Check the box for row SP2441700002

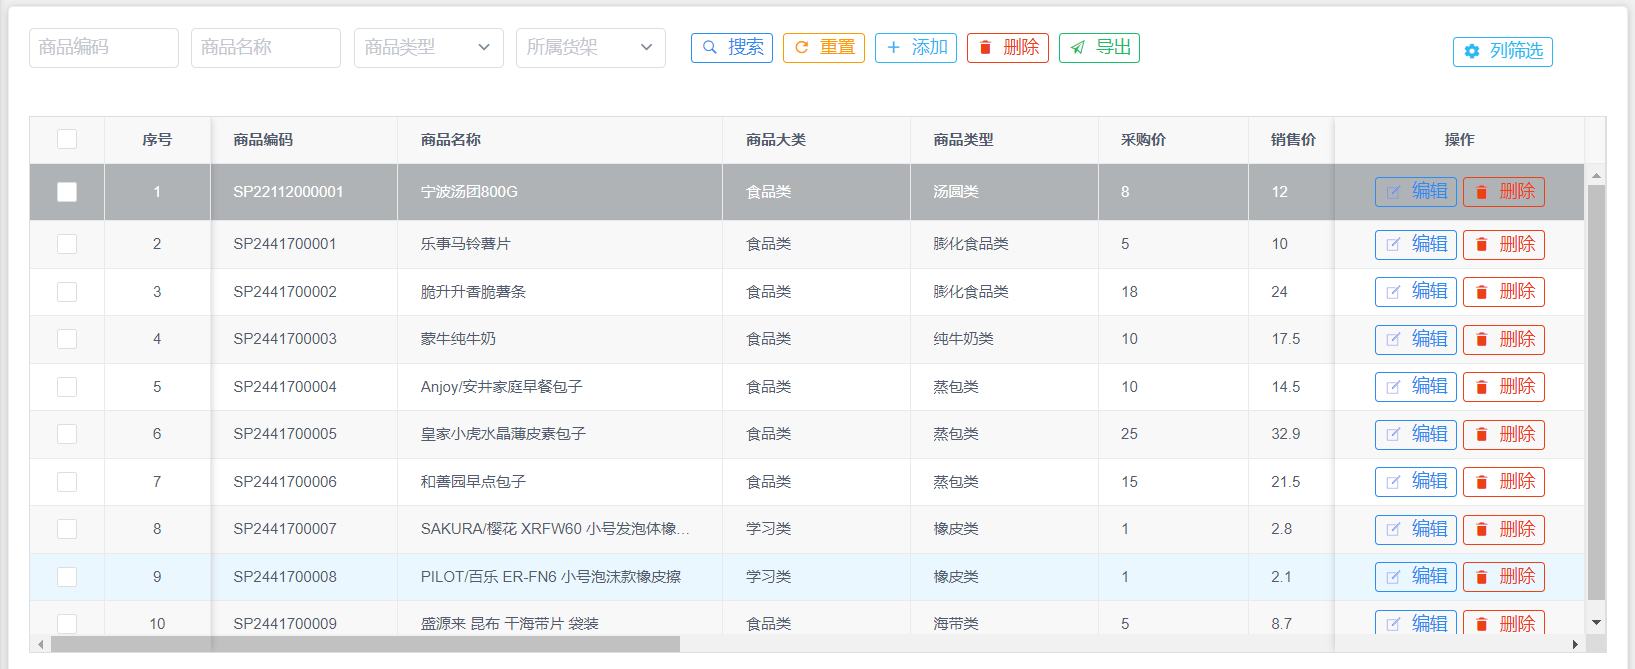coord(67,292)
